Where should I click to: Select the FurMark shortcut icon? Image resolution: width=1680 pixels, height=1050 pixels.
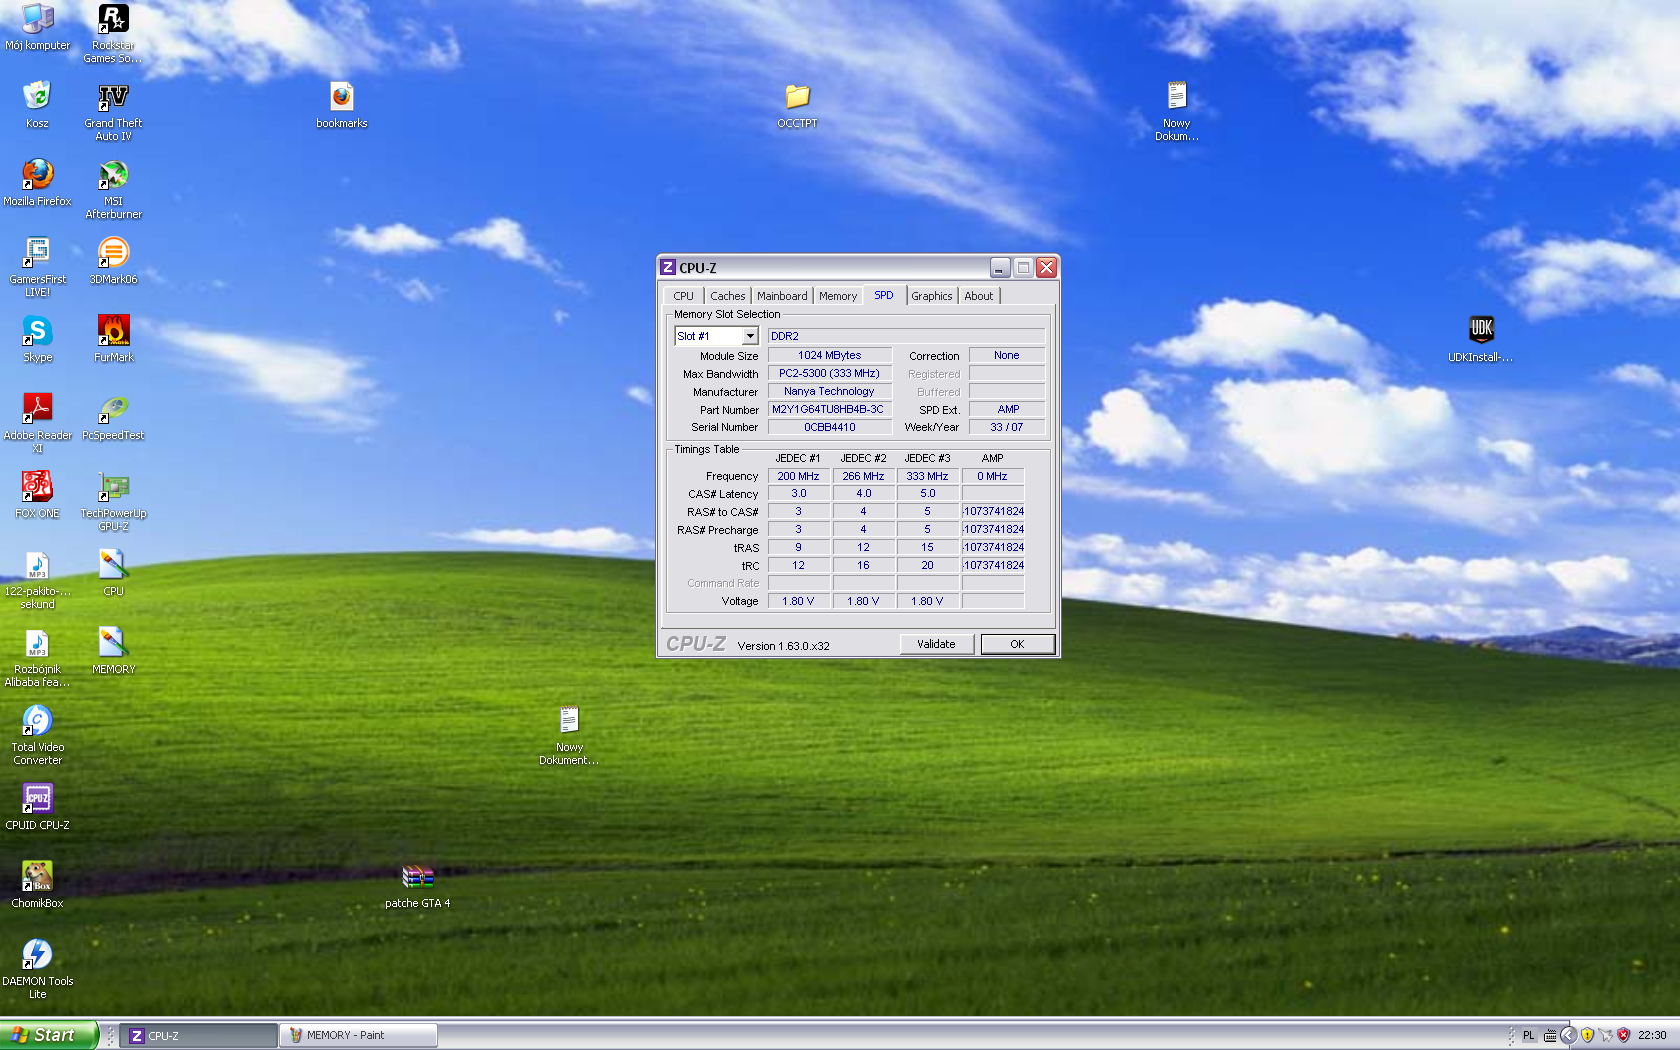[113, 338]
